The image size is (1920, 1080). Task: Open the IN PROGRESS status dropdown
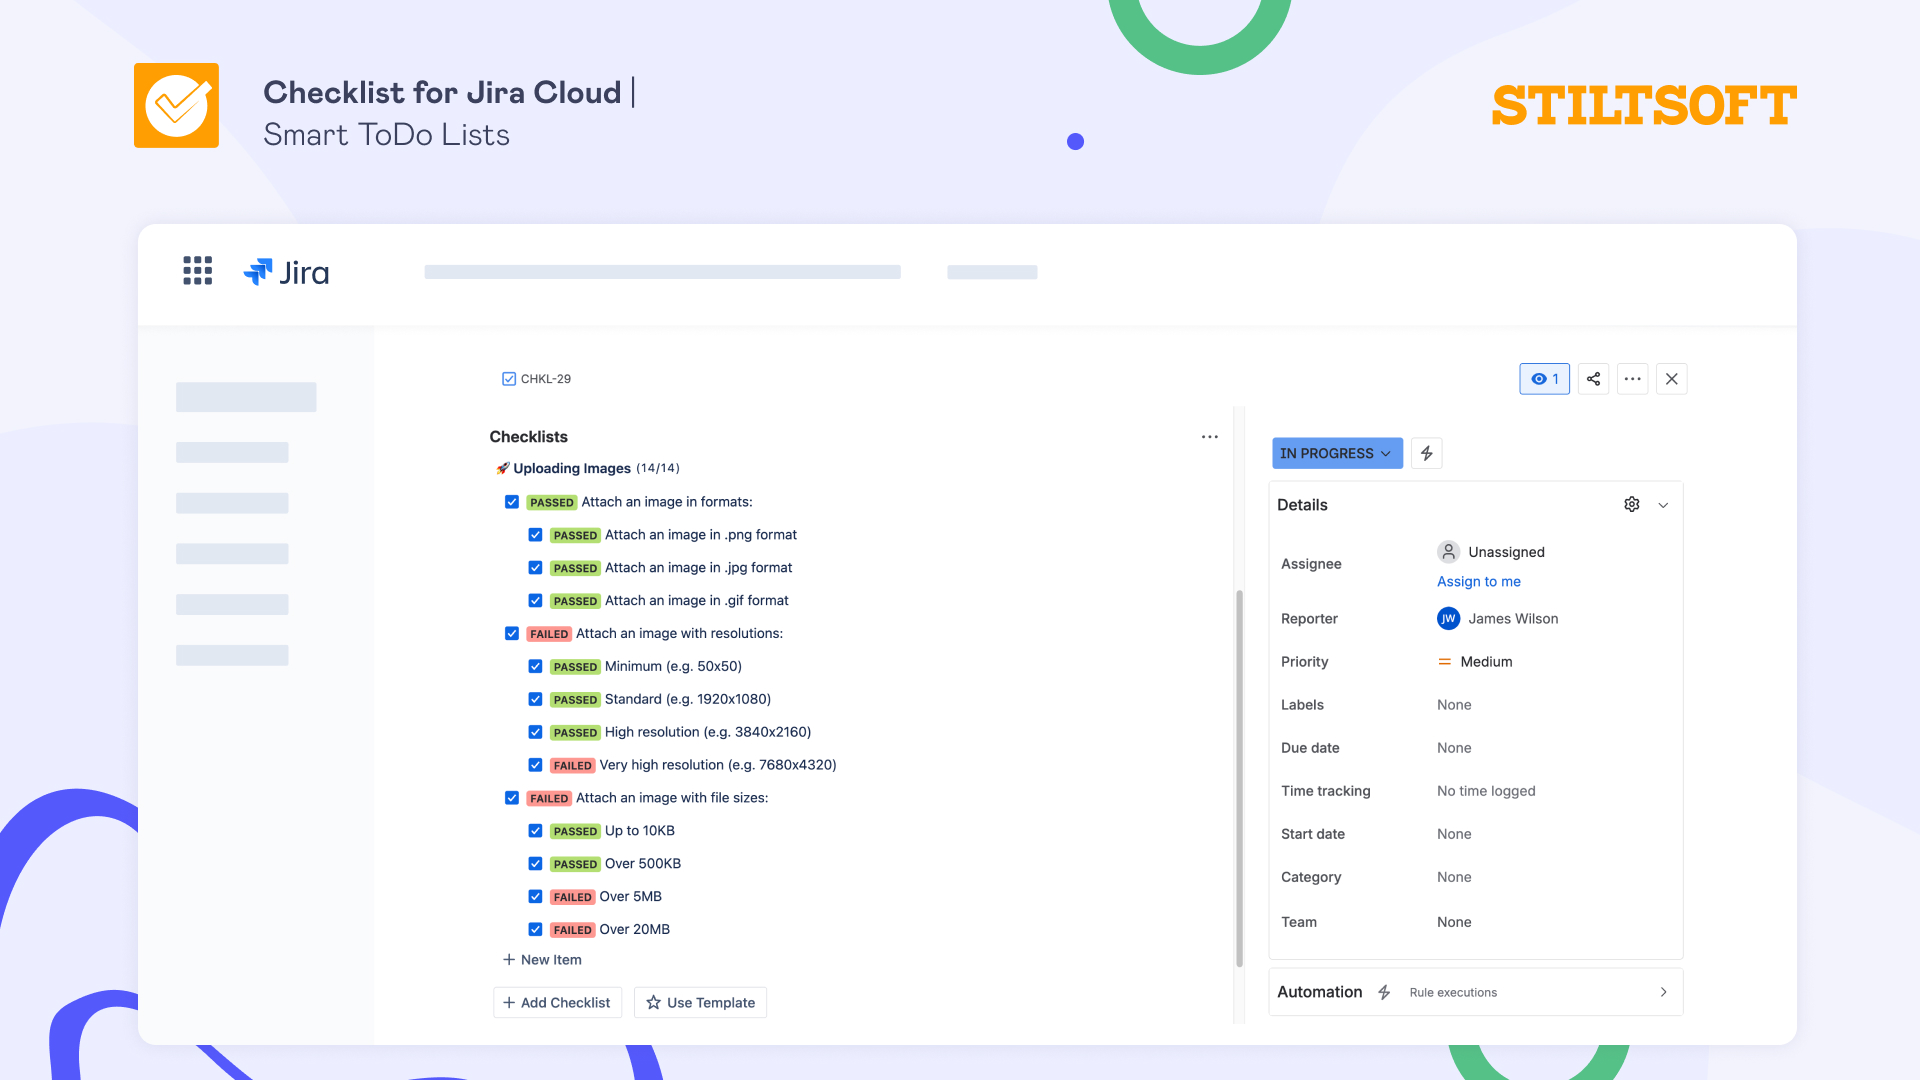pyautogui.click(x=1337, y=453)
